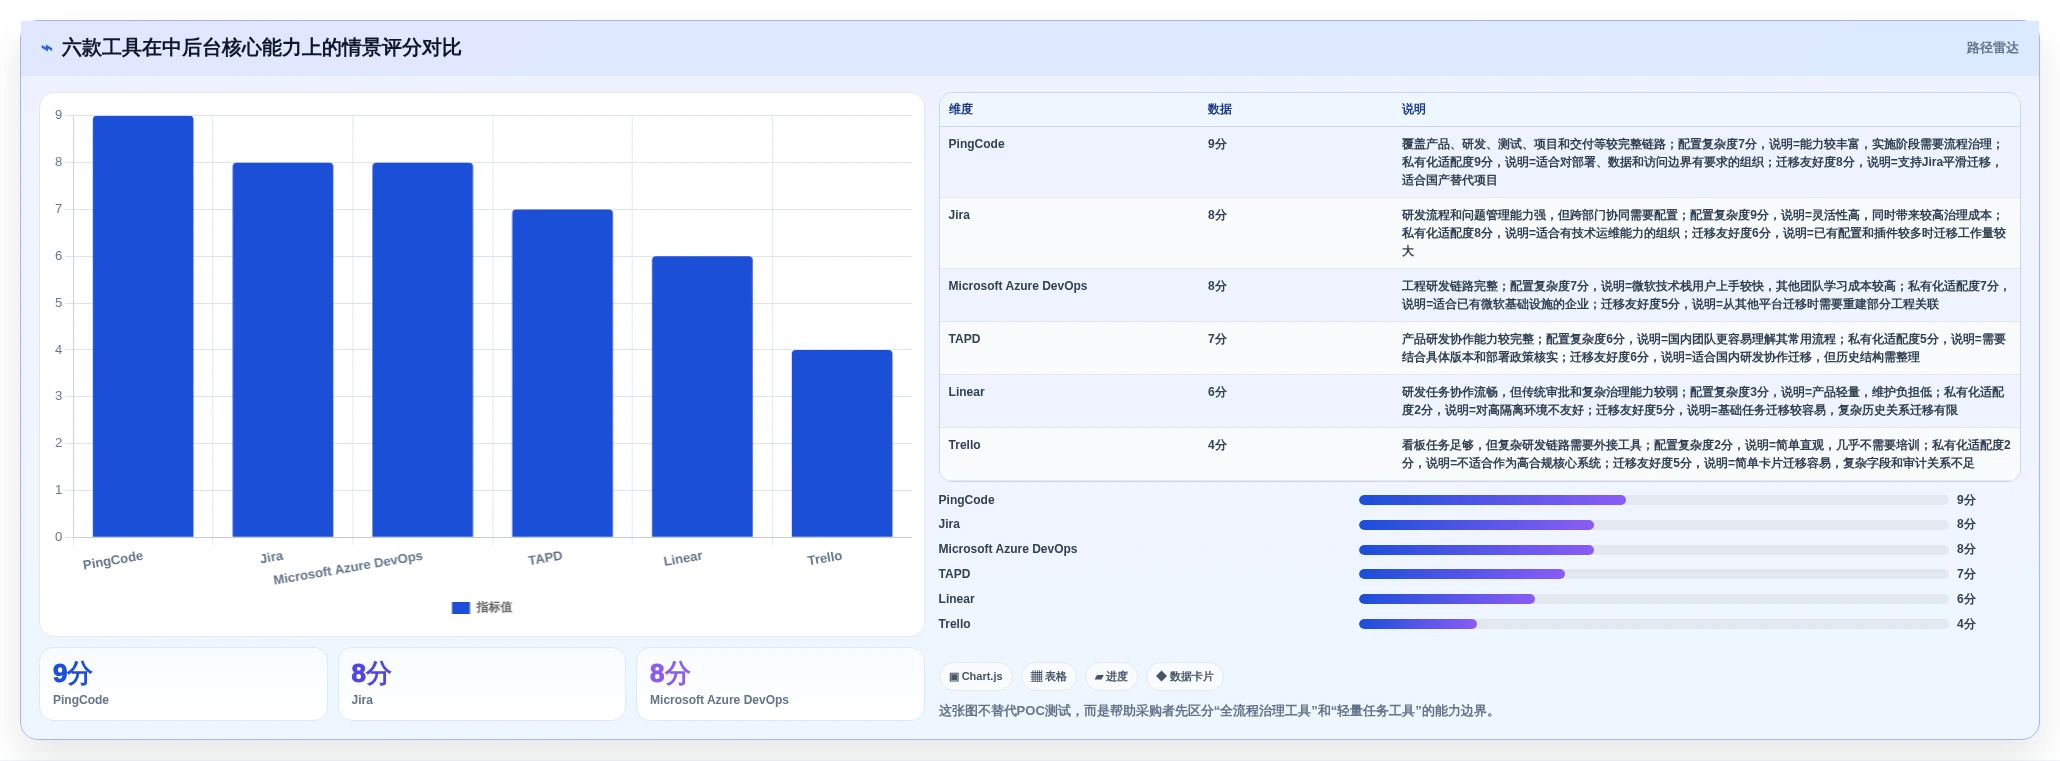The height and width of the screenshot is (761, 2060).
Task: Click the "维度" table column header
Action: click(961, 110)
